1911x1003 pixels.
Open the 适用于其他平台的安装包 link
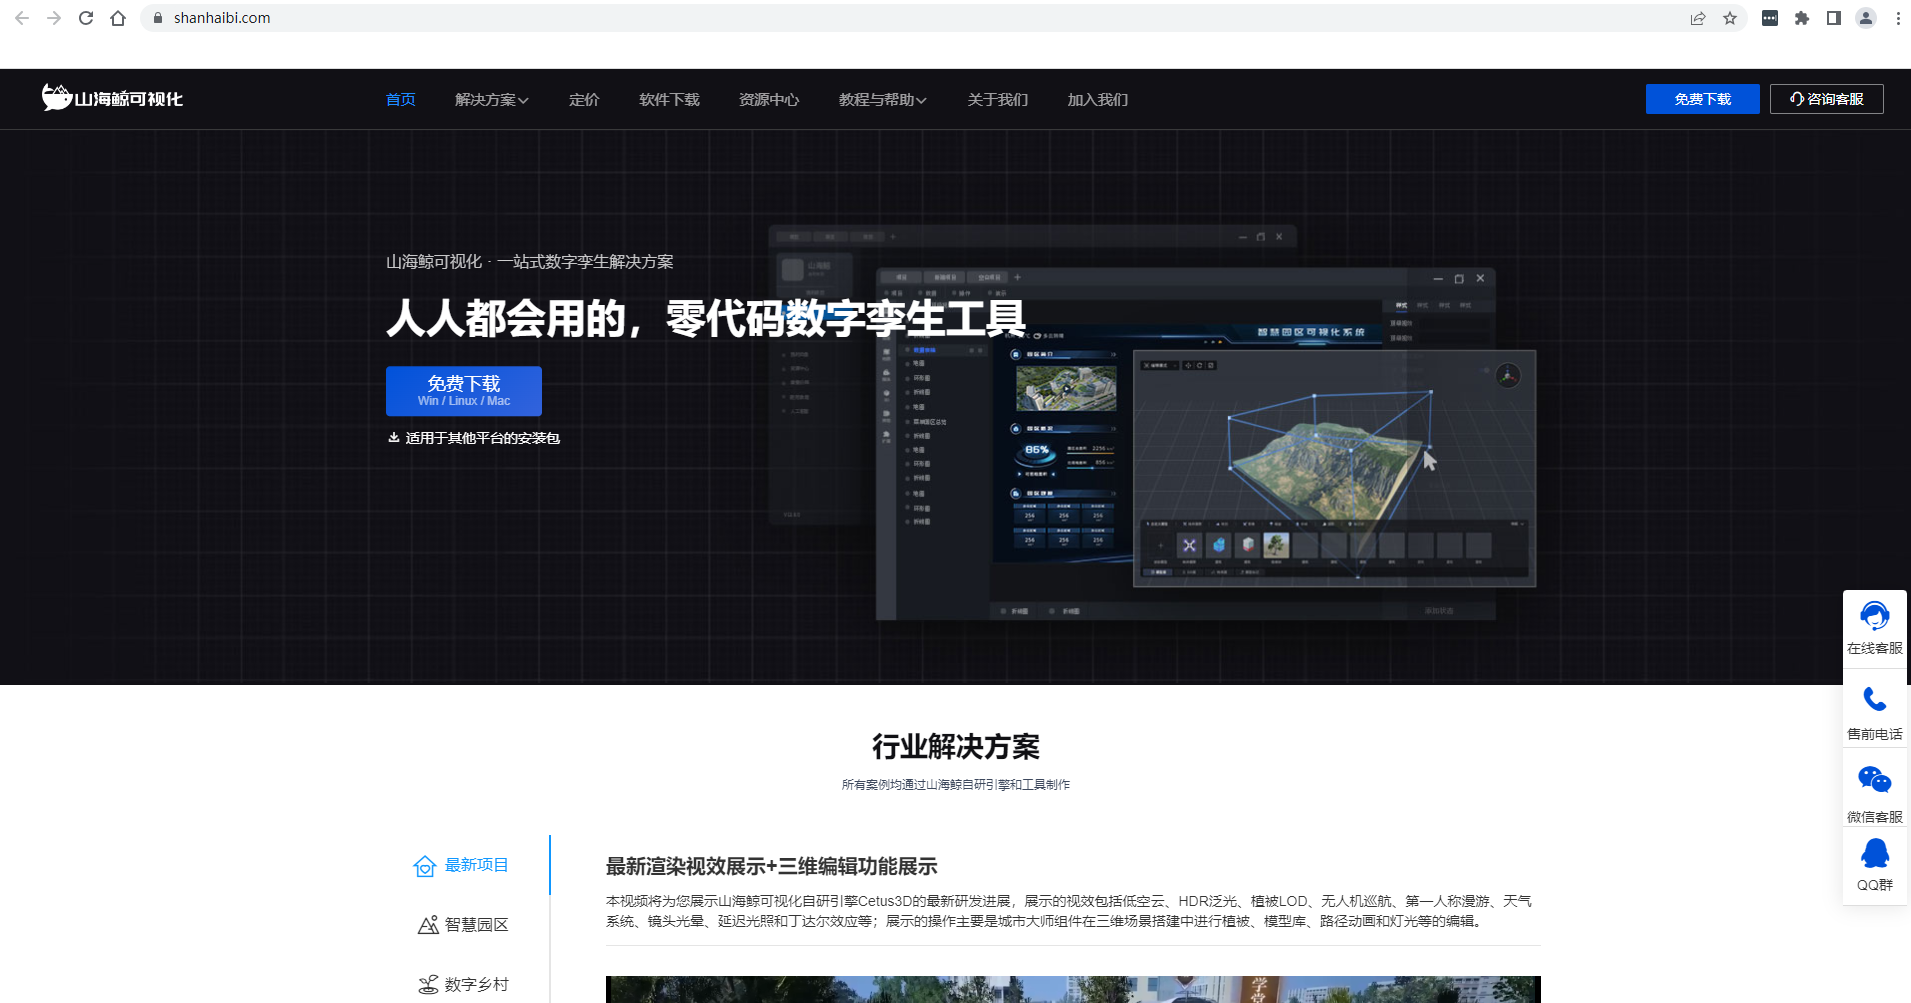[483, 438]
